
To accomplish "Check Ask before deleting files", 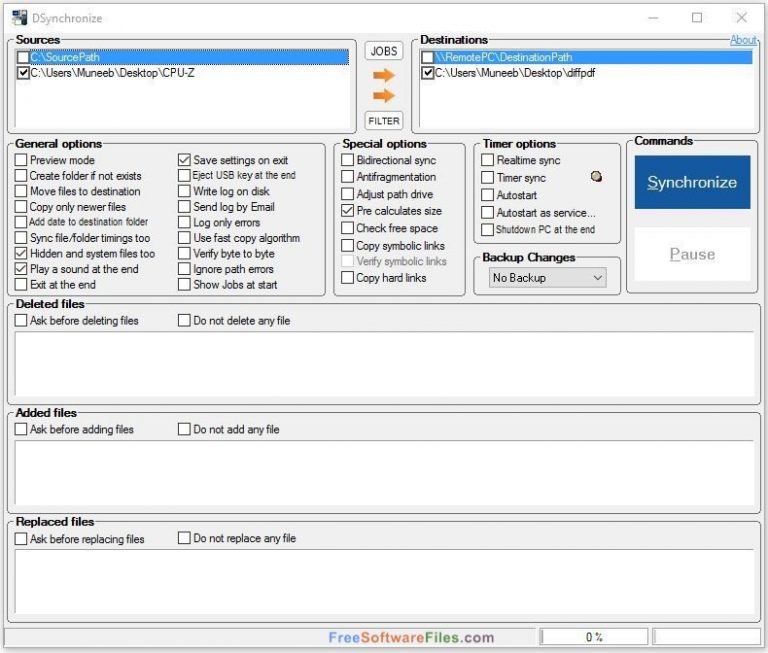I will (21, 320).
